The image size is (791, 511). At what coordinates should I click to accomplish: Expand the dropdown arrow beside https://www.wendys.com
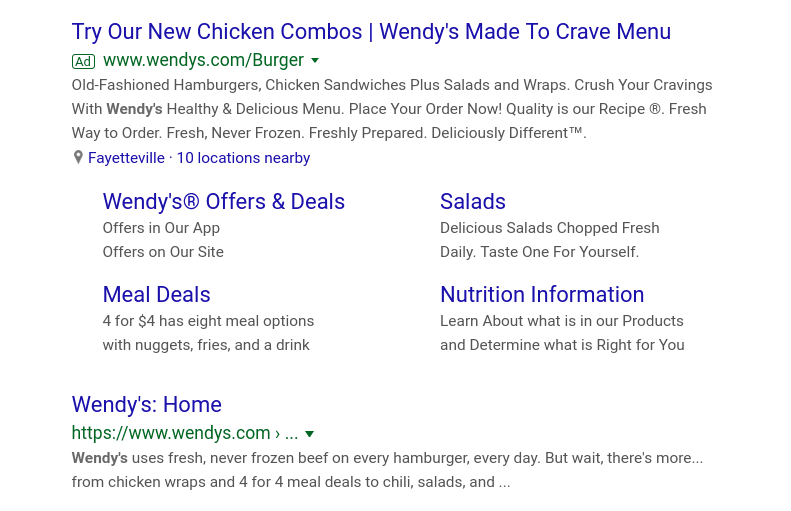tap(310, 434)
